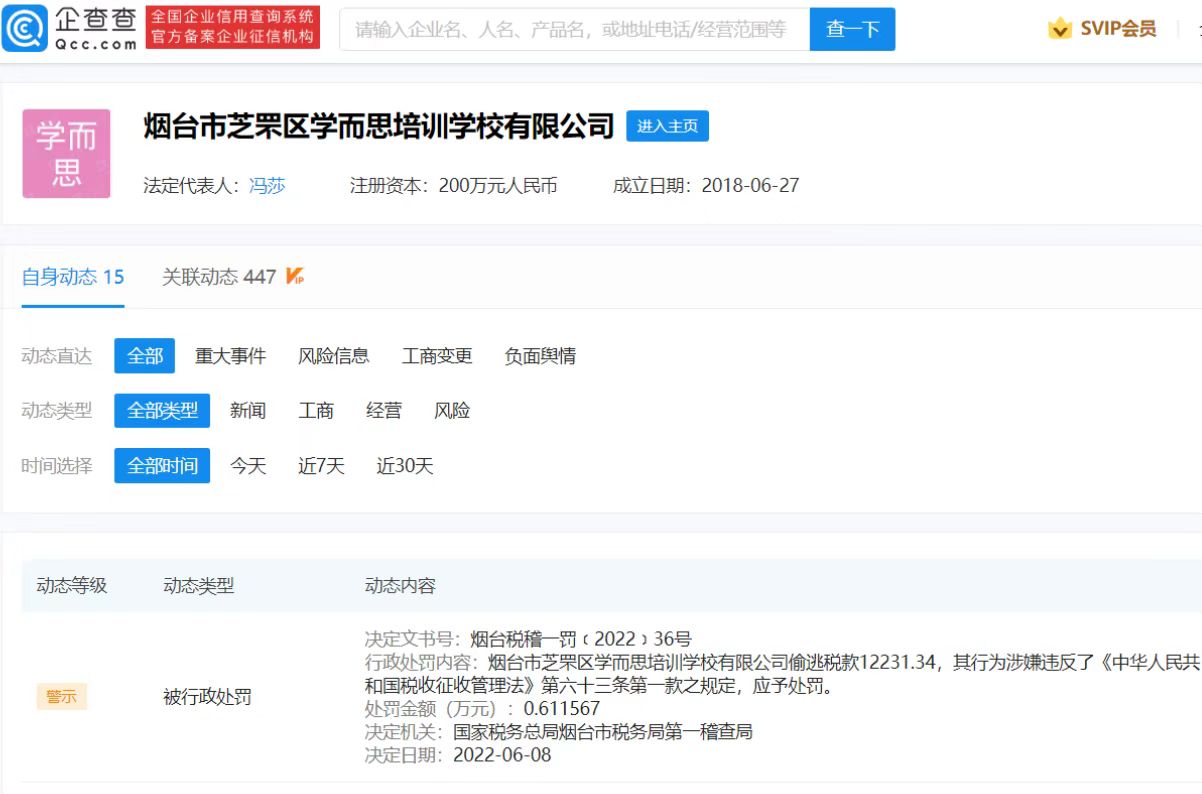This screenshot has height=794, width=1202.
Task: Open the SVIP会员 link
Action: click(1118, 29)
